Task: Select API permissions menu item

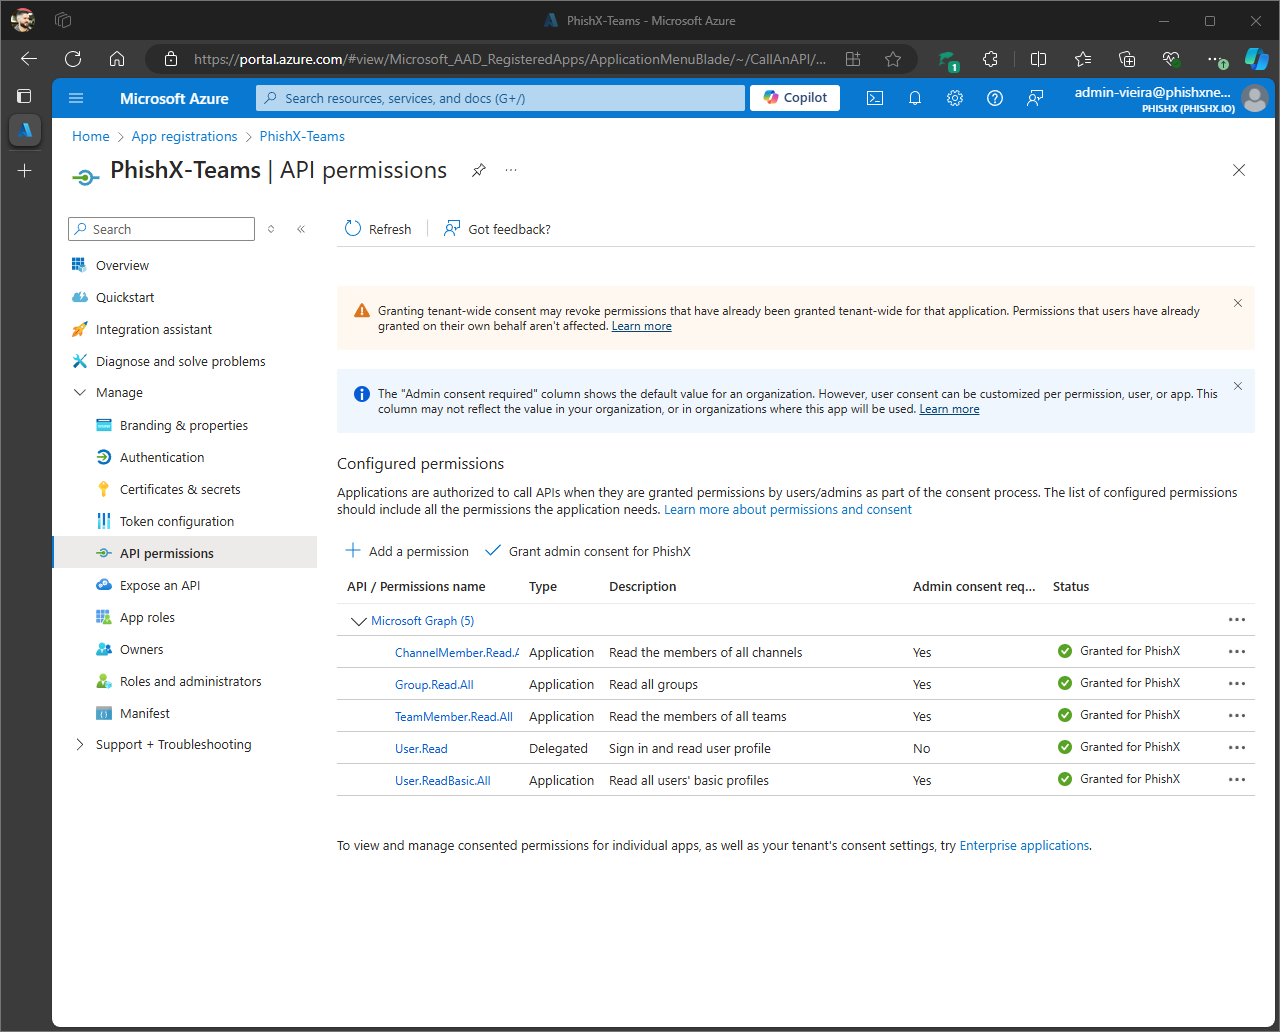Action: click(x=184, y=553)
